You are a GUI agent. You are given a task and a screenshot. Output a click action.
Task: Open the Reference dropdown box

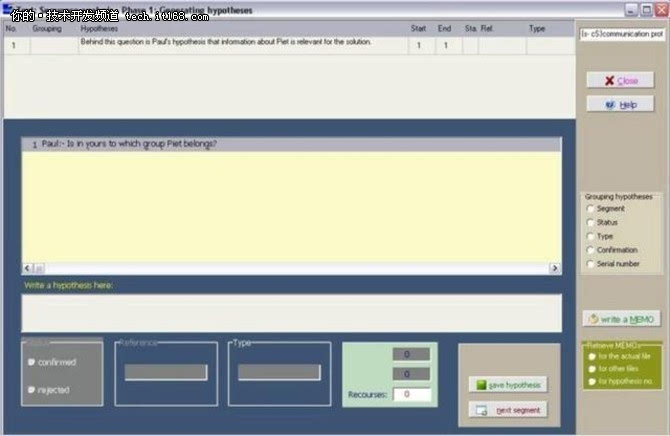point(166,372)
